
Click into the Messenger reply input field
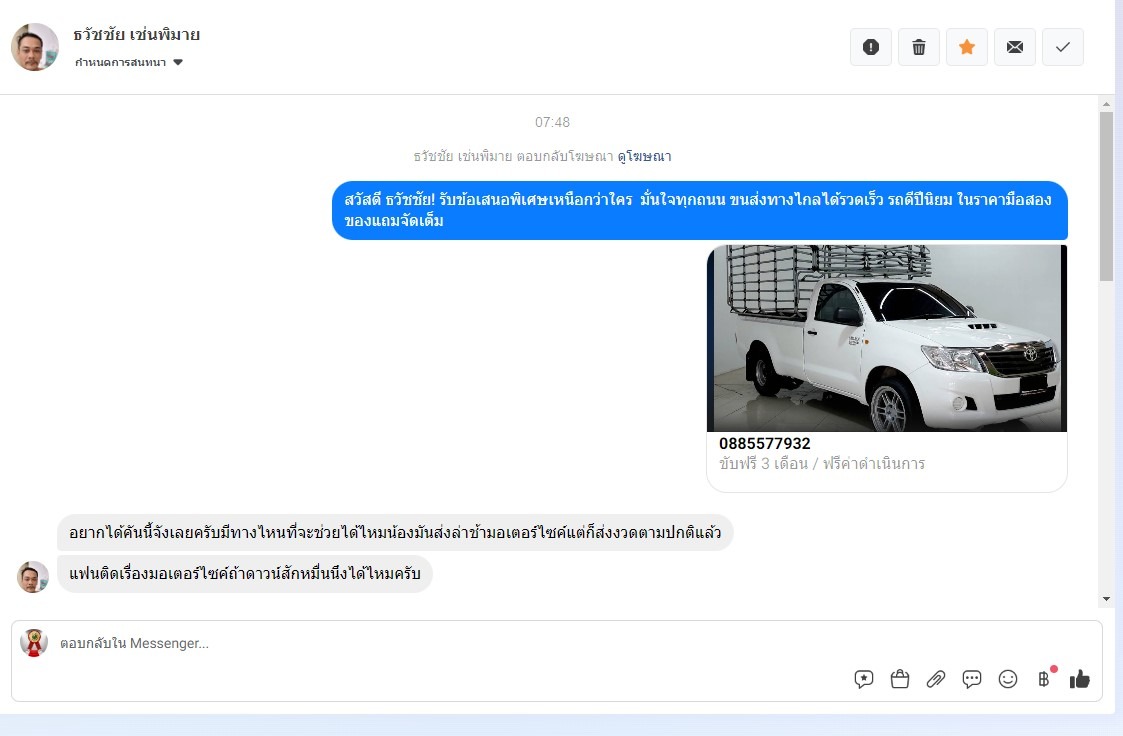pos(450,643)
